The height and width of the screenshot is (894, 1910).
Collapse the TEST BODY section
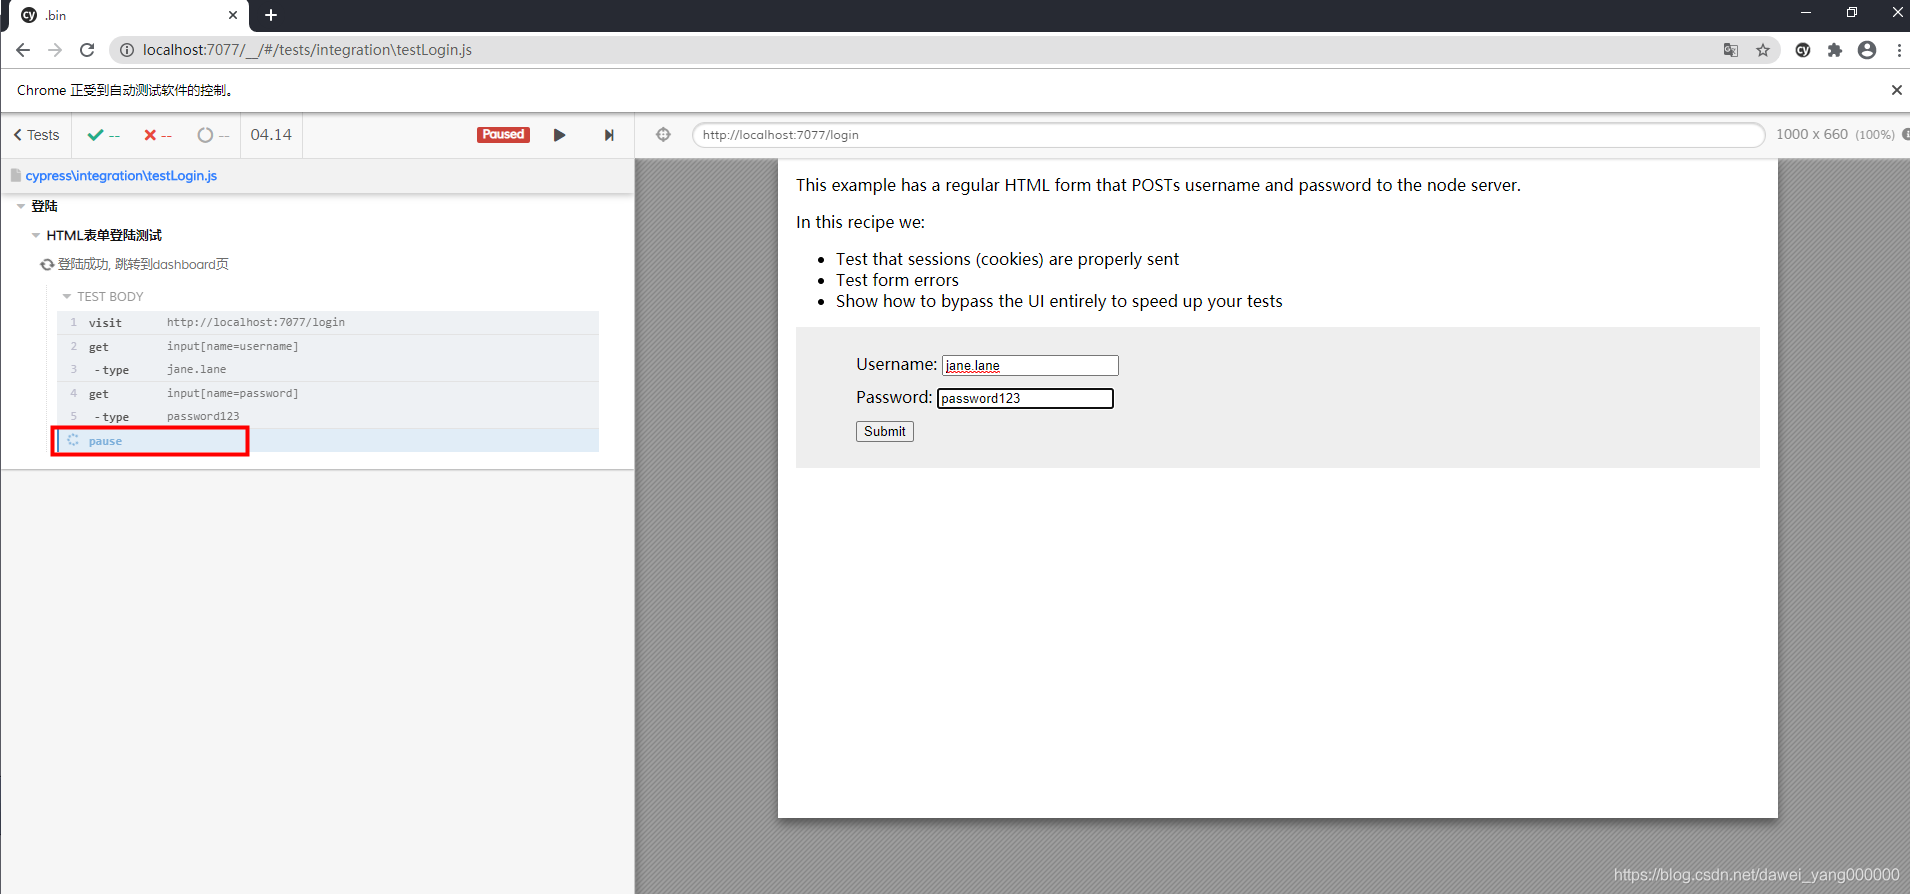67,297
